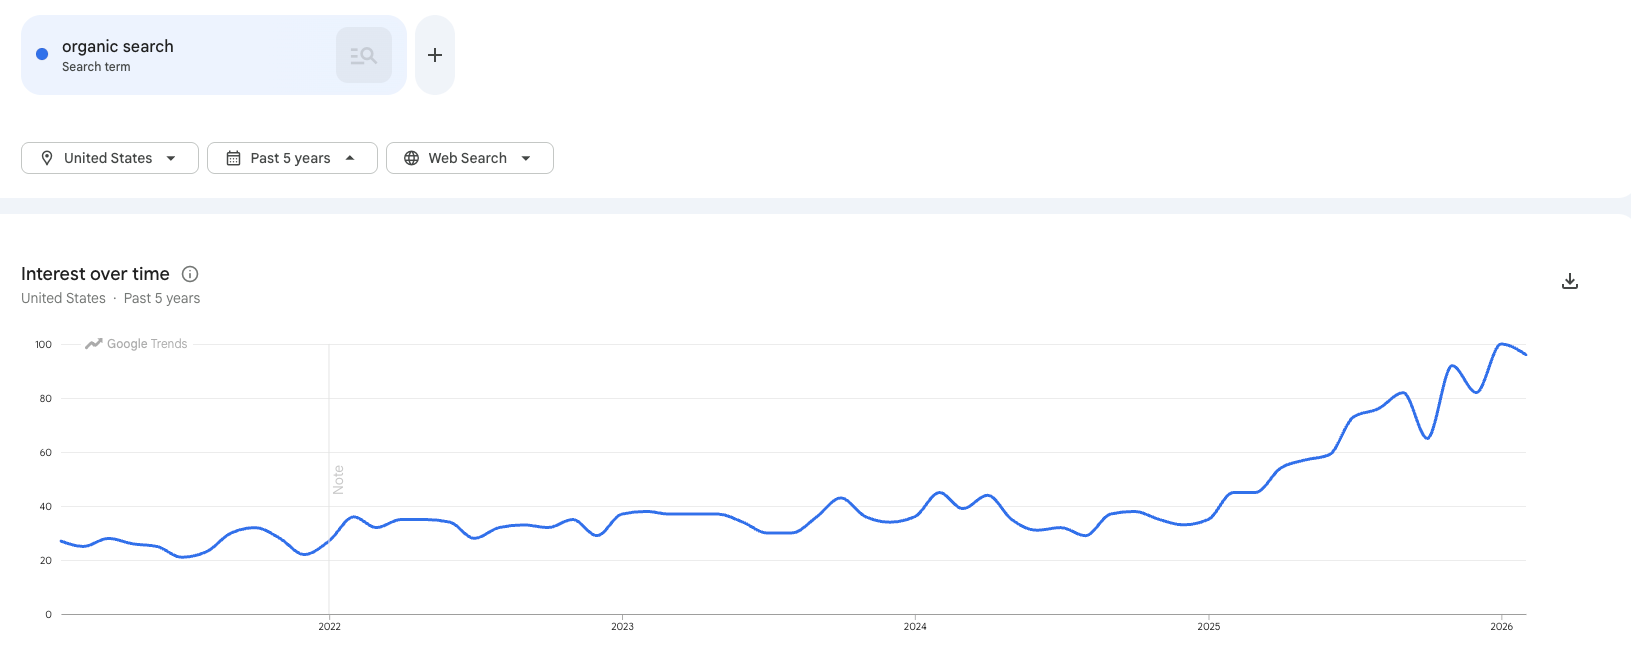Click the Interest over time heading
The image size is (1631, 672).
(95, 274)
